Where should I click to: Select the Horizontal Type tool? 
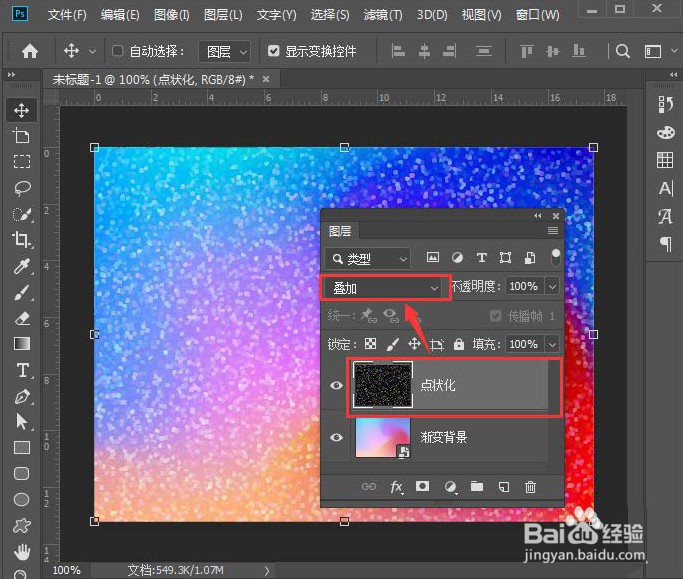pos(22,370)
